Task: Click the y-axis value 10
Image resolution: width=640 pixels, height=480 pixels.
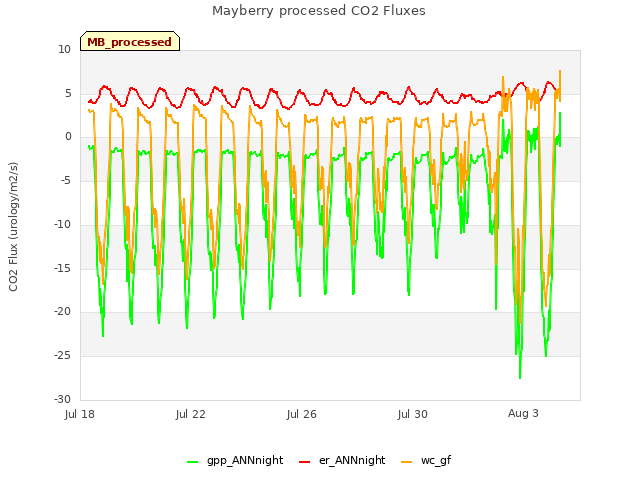Action: 64,50
